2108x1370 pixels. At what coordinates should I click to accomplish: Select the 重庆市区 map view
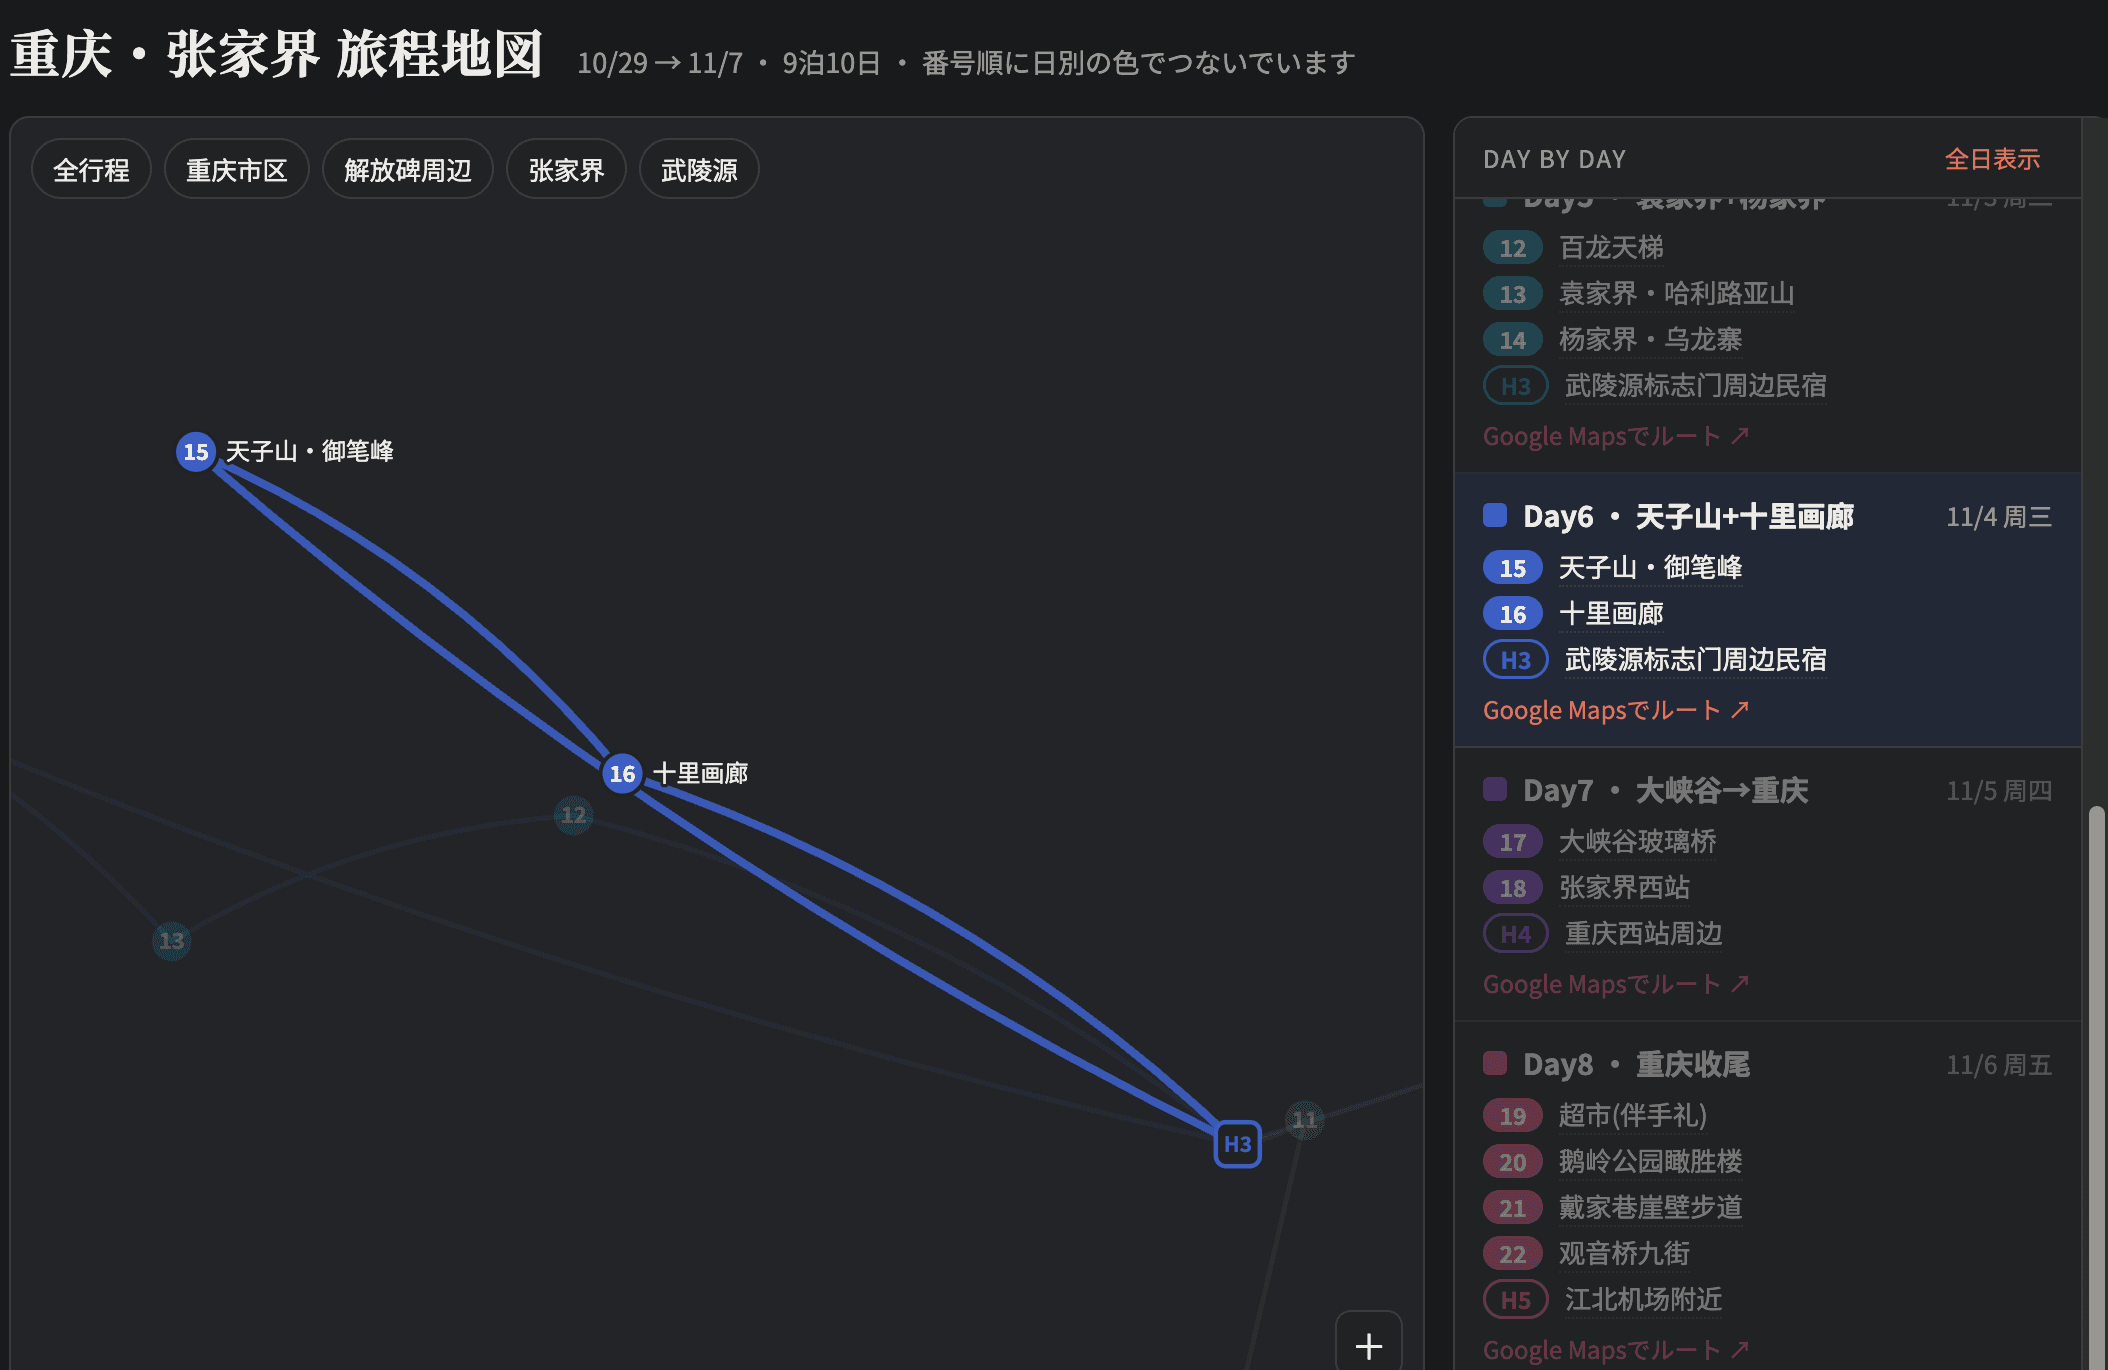[237, 170]
